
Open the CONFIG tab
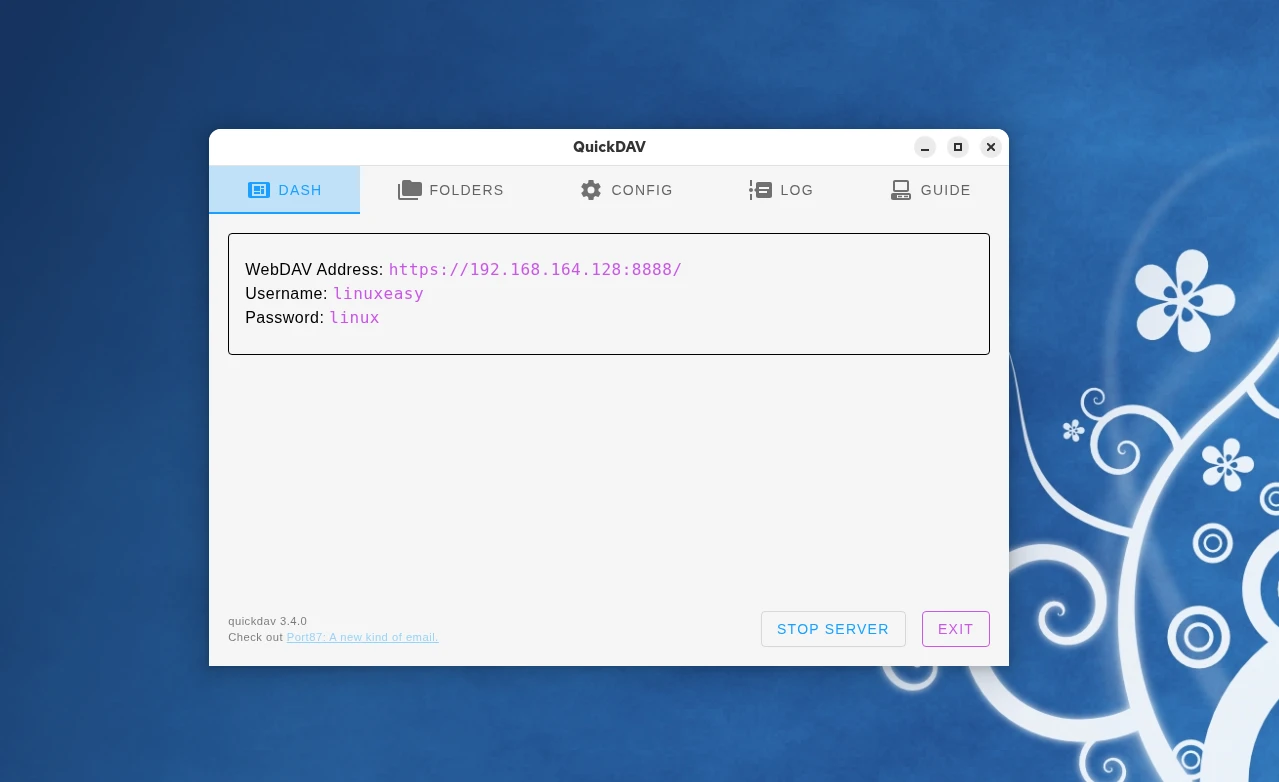[x=626, y=190]
